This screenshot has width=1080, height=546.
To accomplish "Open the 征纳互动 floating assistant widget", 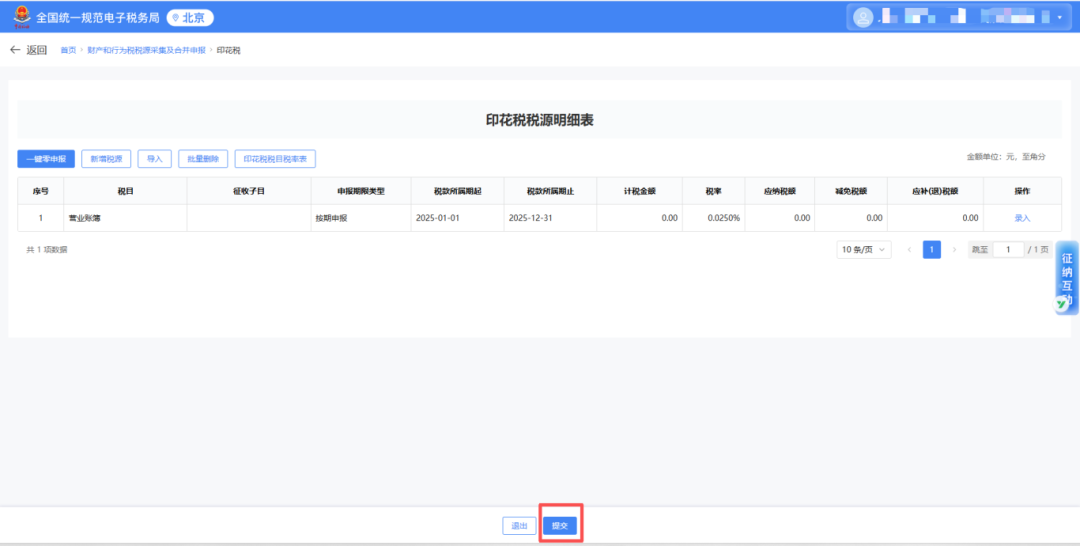I will (x=1066, y=278).
